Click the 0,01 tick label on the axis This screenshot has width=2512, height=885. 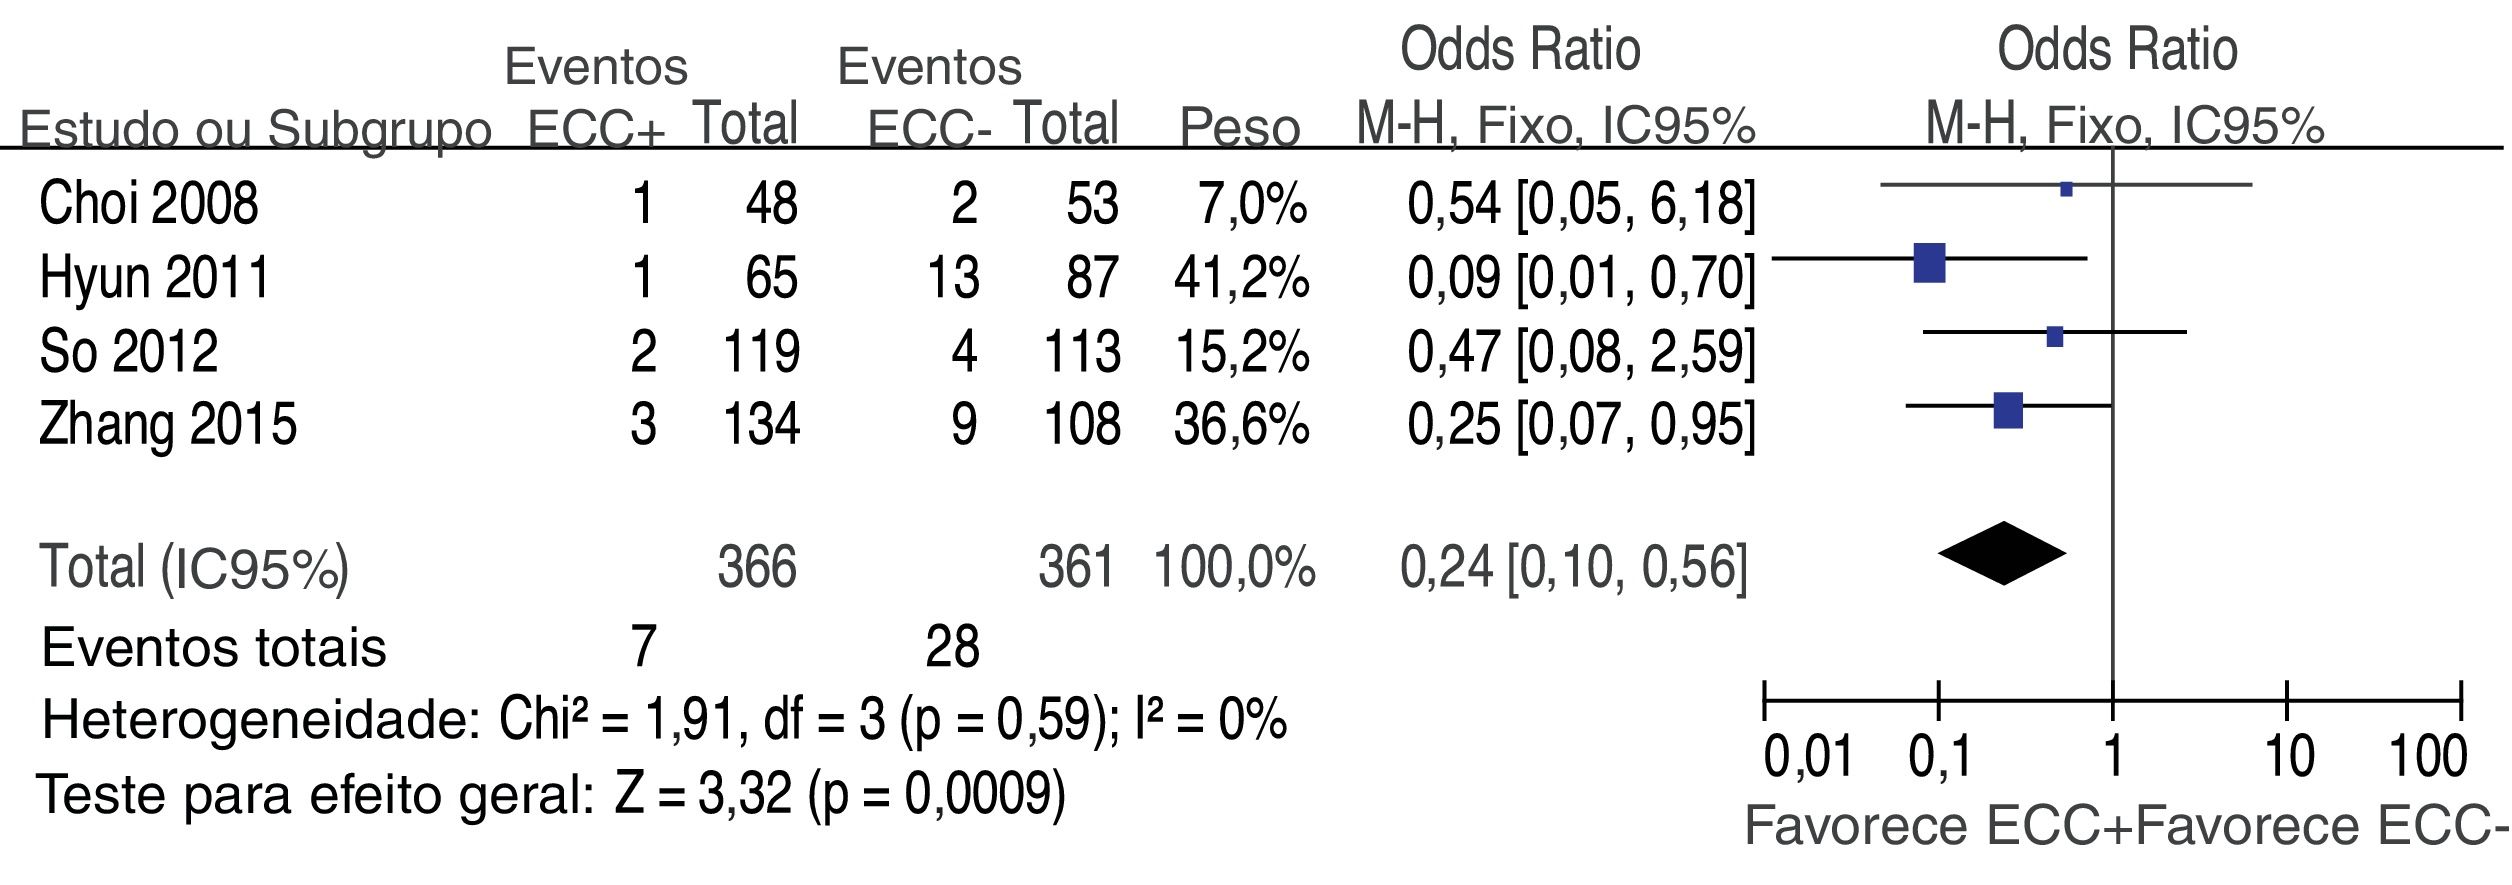(1808, 757)
